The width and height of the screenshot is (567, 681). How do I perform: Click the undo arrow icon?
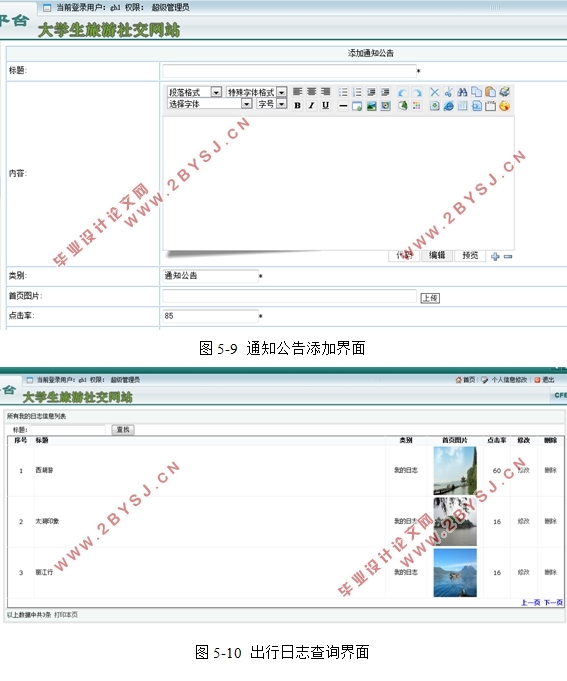pos(402,92)
